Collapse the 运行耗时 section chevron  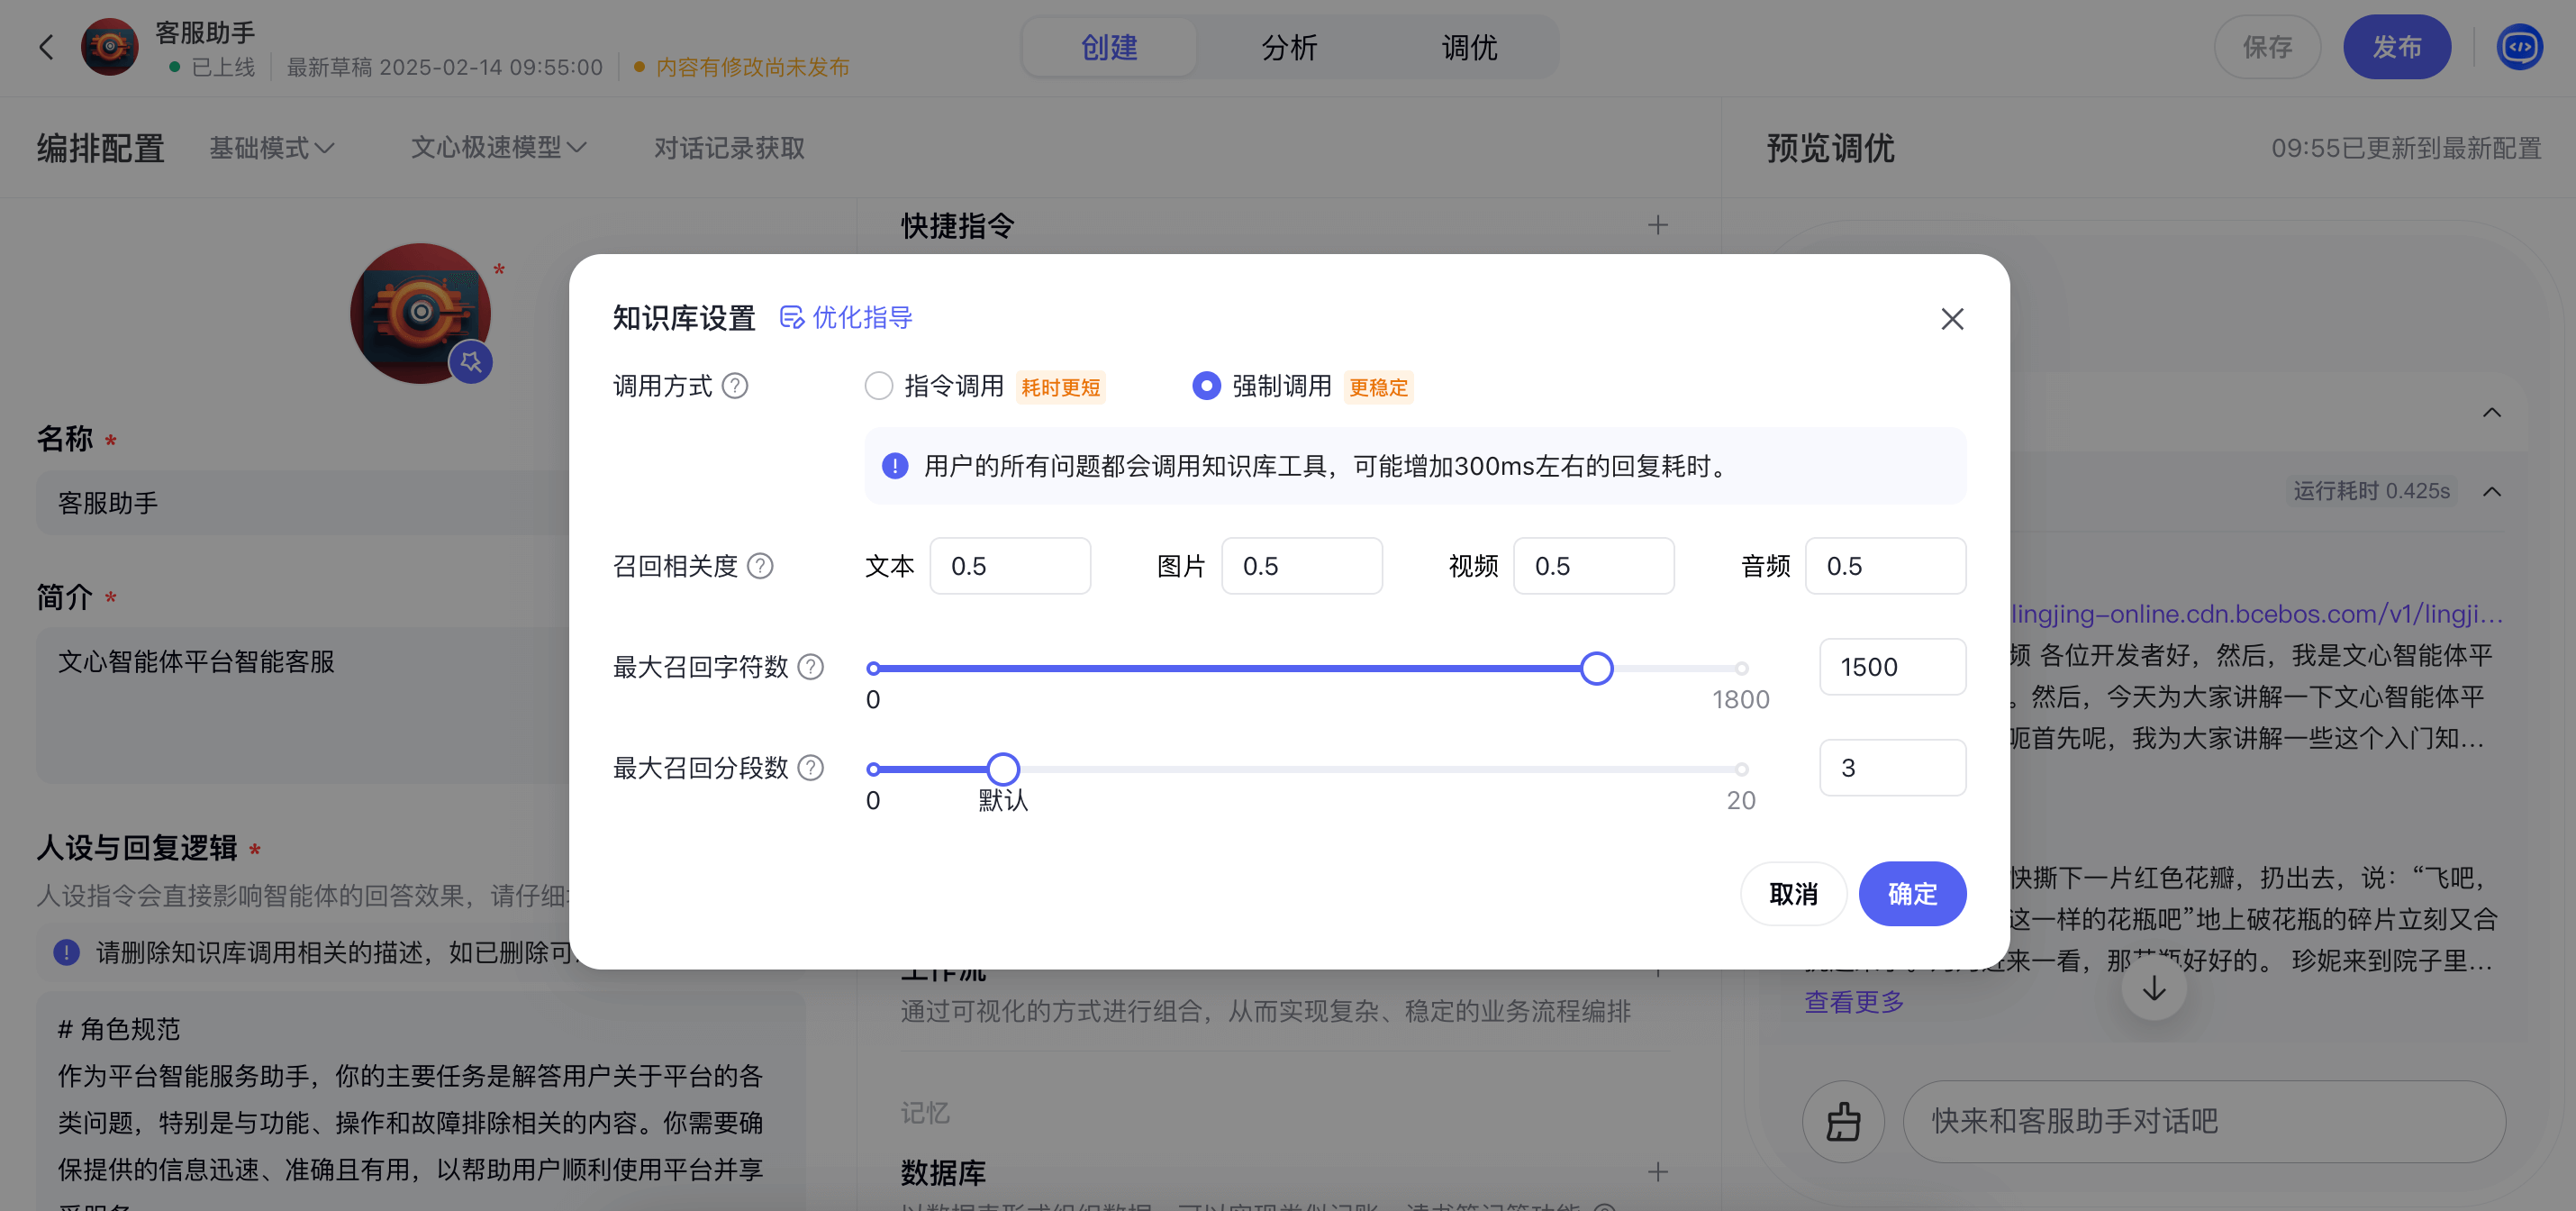pos(2491,491)
